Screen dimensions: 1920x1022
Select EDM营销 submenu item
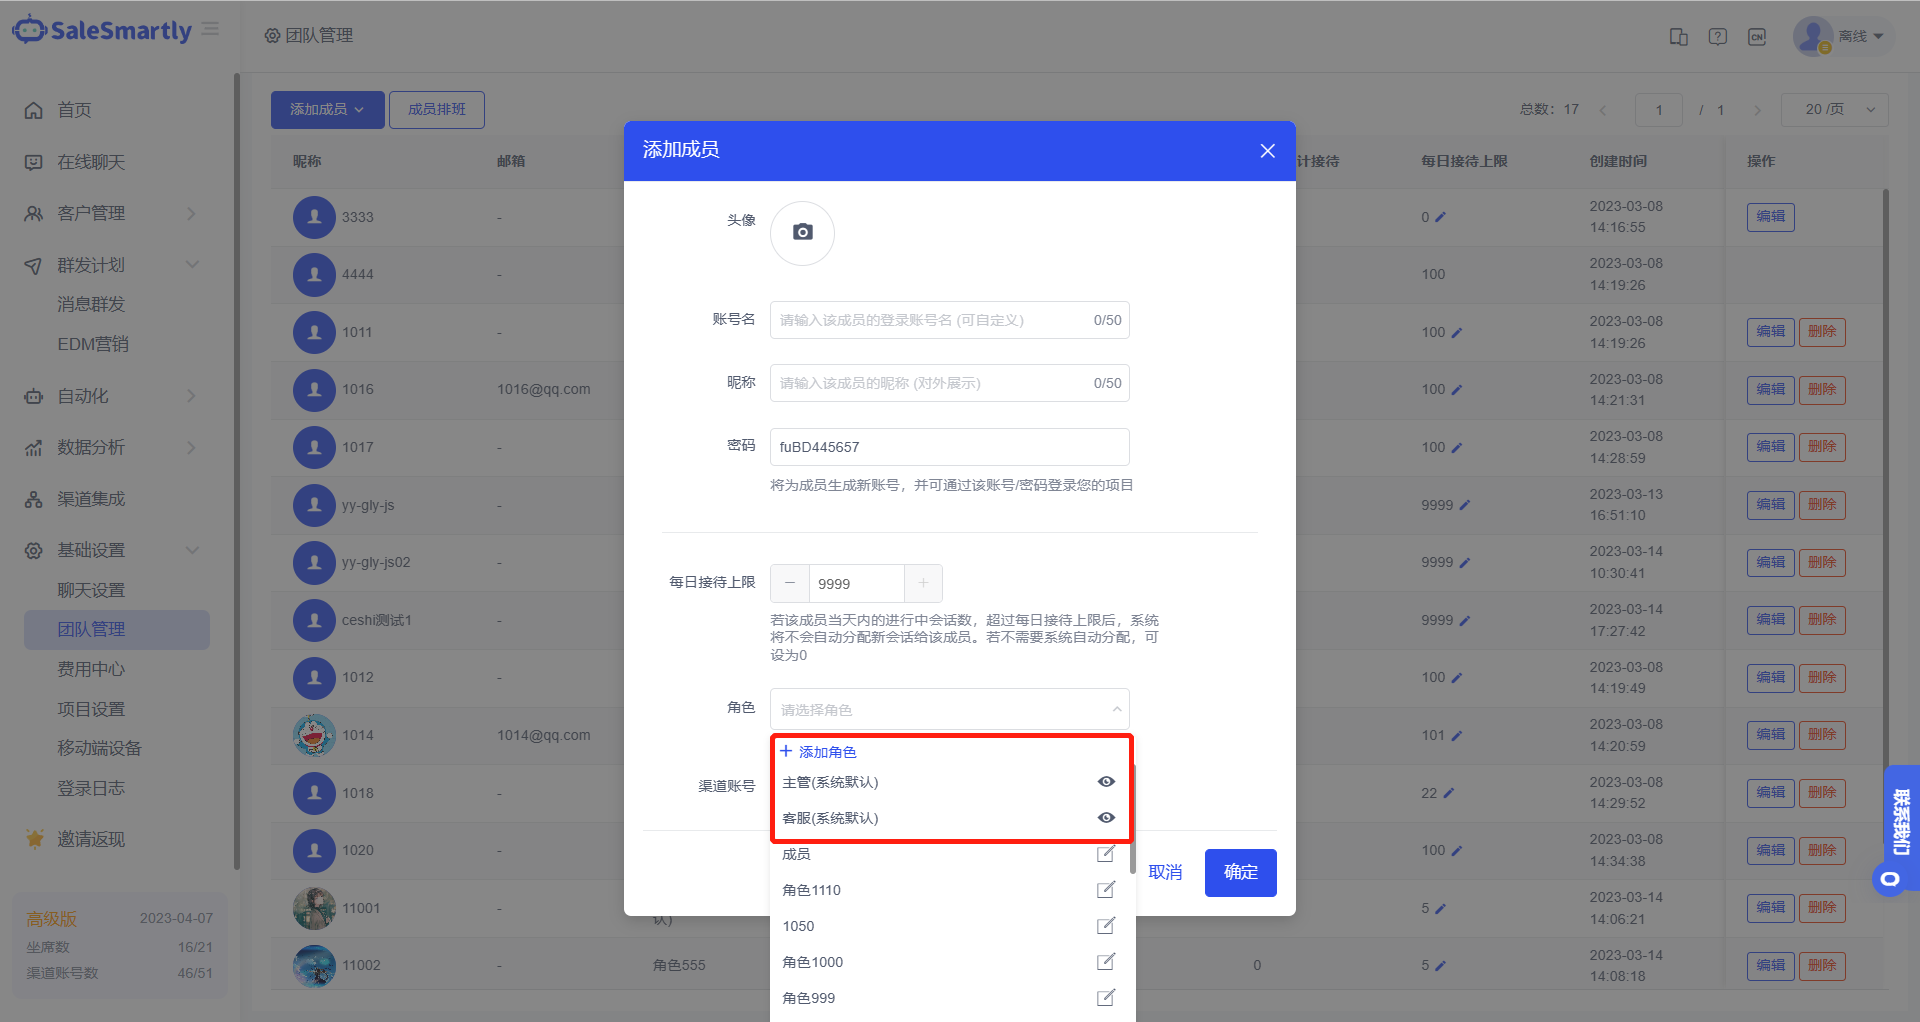[93, 344]
